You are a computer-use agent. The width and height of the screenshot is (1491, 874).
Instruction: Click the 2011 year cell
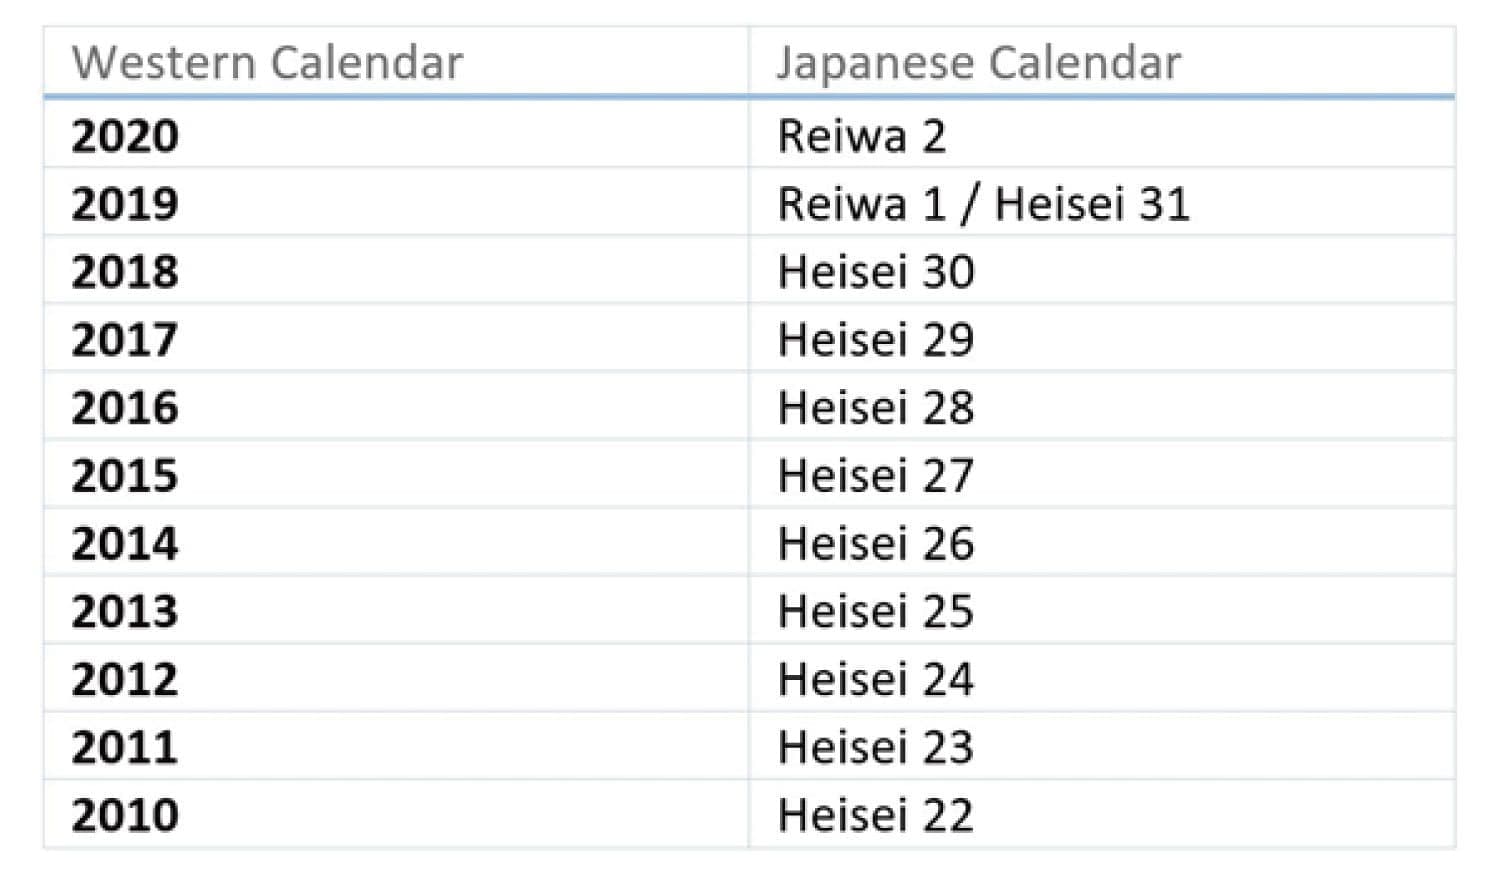(x=125, y=748)
